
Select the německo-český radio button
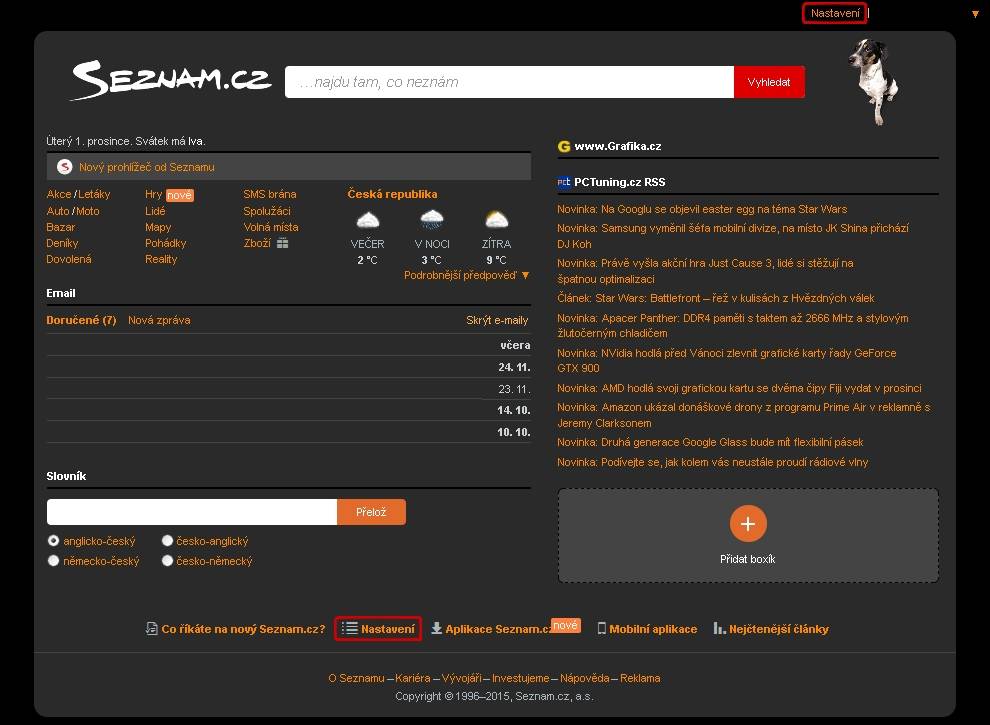click(x=54, y=561)
